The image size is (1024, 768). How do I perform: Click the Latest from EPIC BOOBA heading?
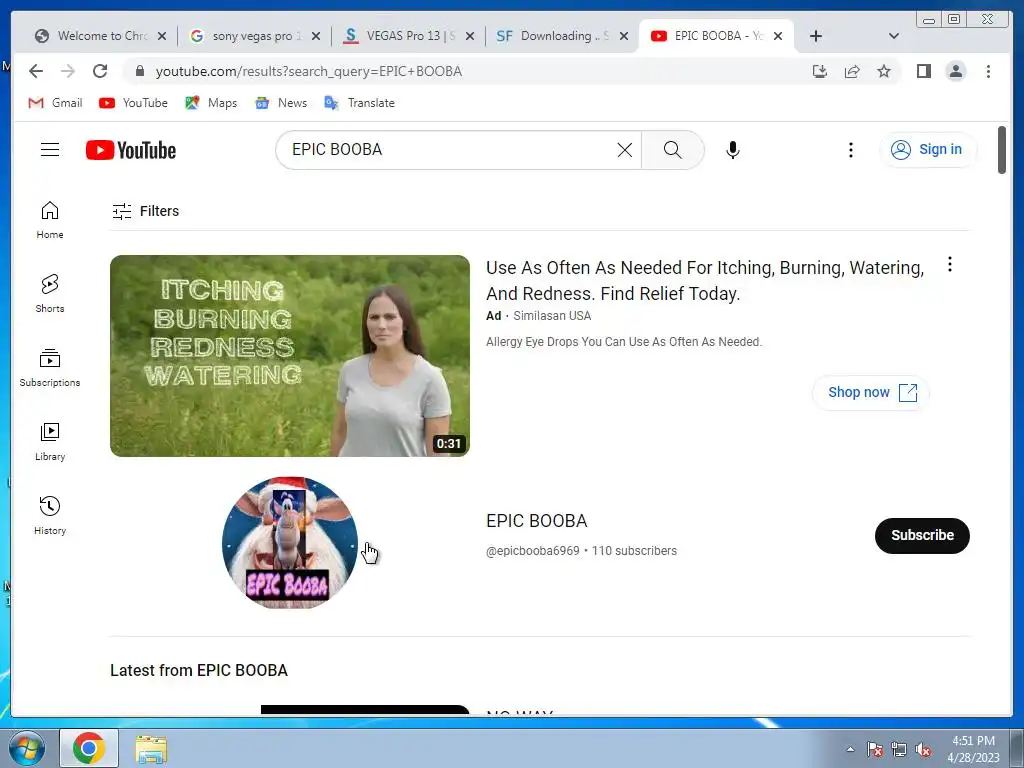click(199, 671)
